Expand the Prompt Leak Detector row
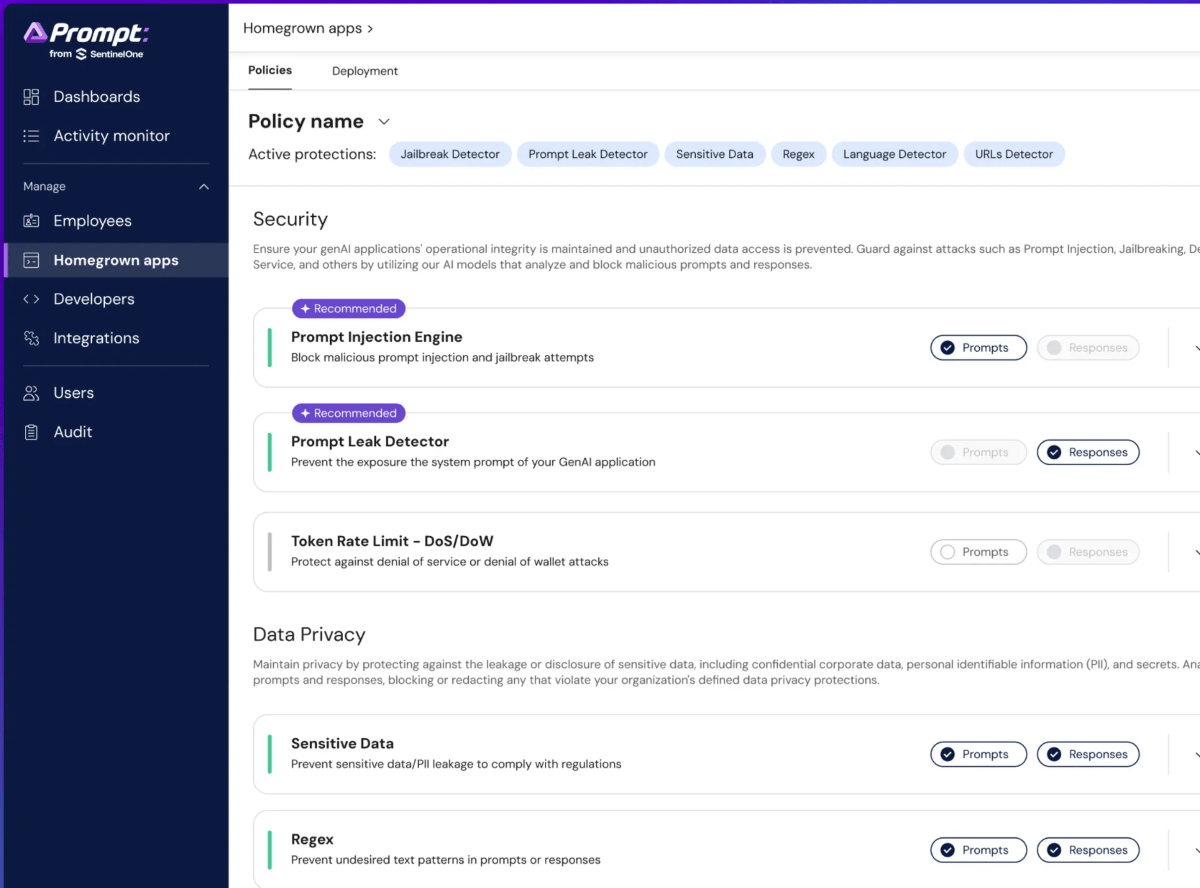The height and width of the screenshot is (888, 1200). coord(1196,452)
